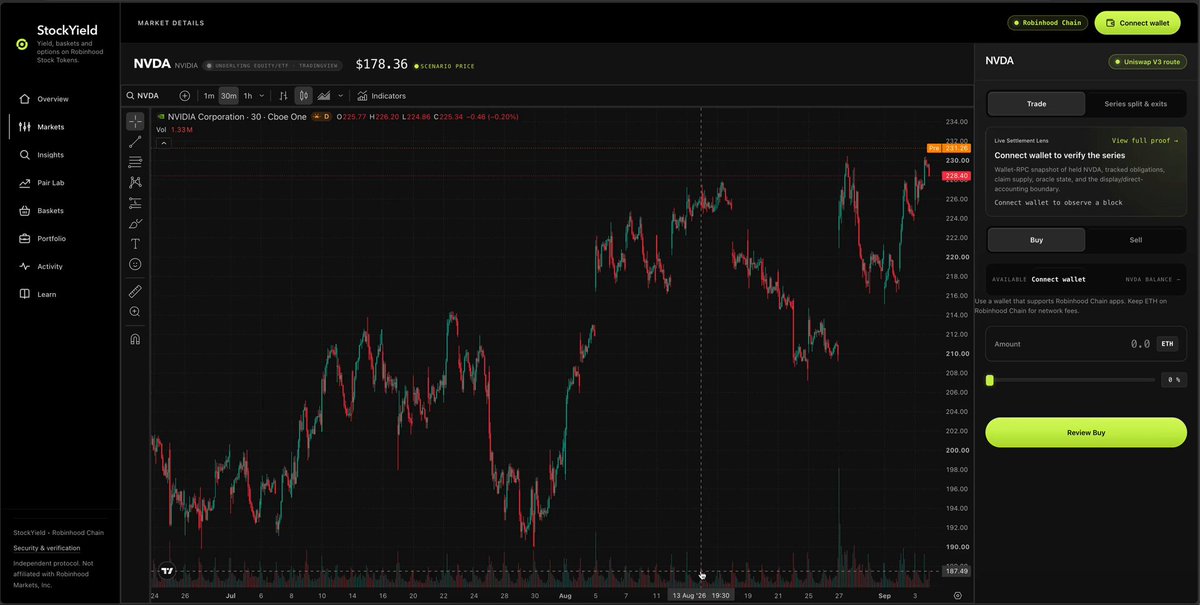The width and height of the screenshot is (1200, 605).
Task: Activate the zoom-in magnifier tool
Action: coord(135,312)
